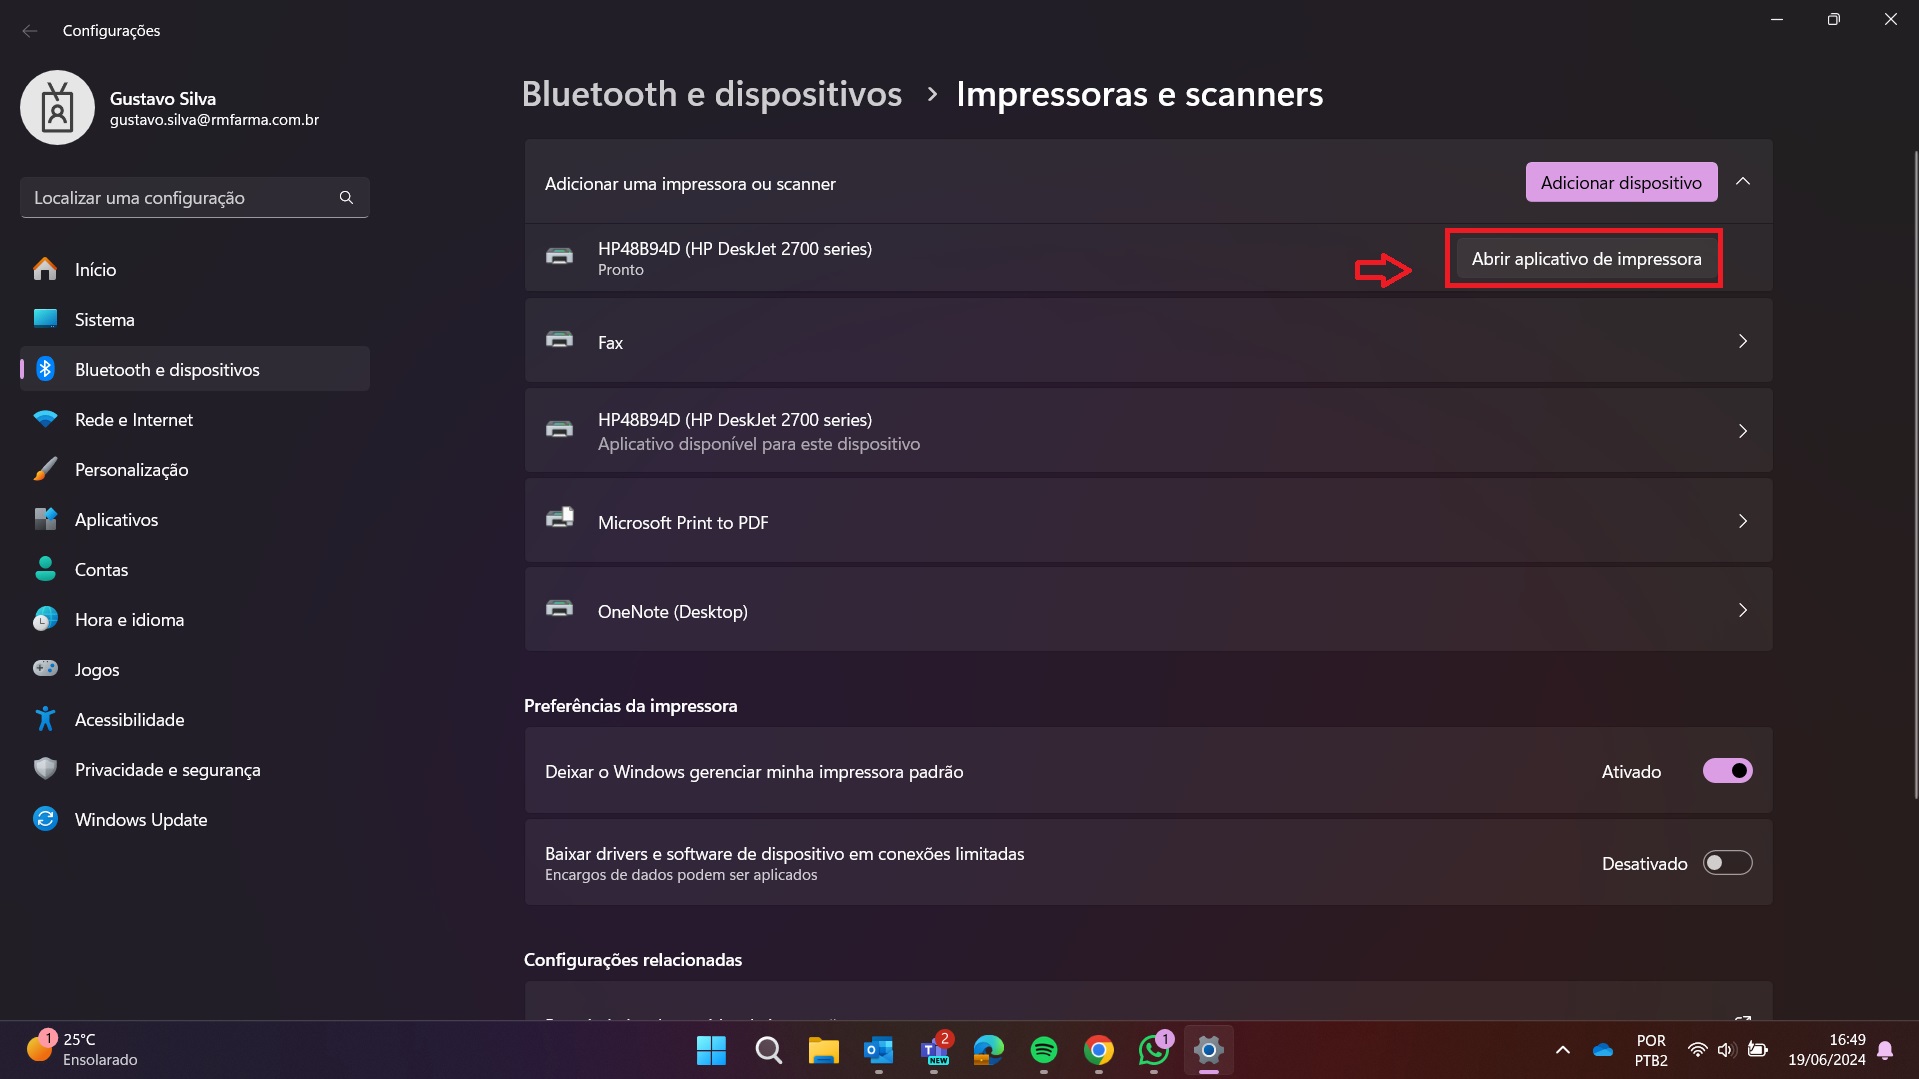Click Adicionar dispositivo button
Viewport: 1919px width, 1079px height.
(1620, 183)
